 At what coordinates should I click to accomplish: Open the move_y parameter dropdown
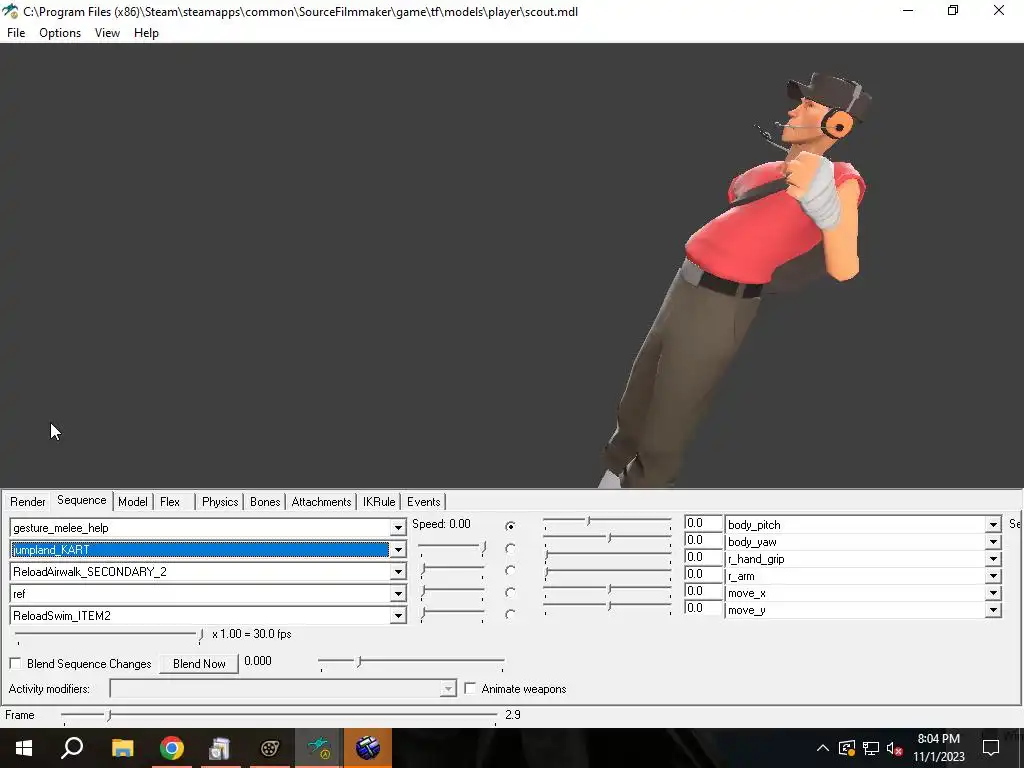tap(993, 610)
